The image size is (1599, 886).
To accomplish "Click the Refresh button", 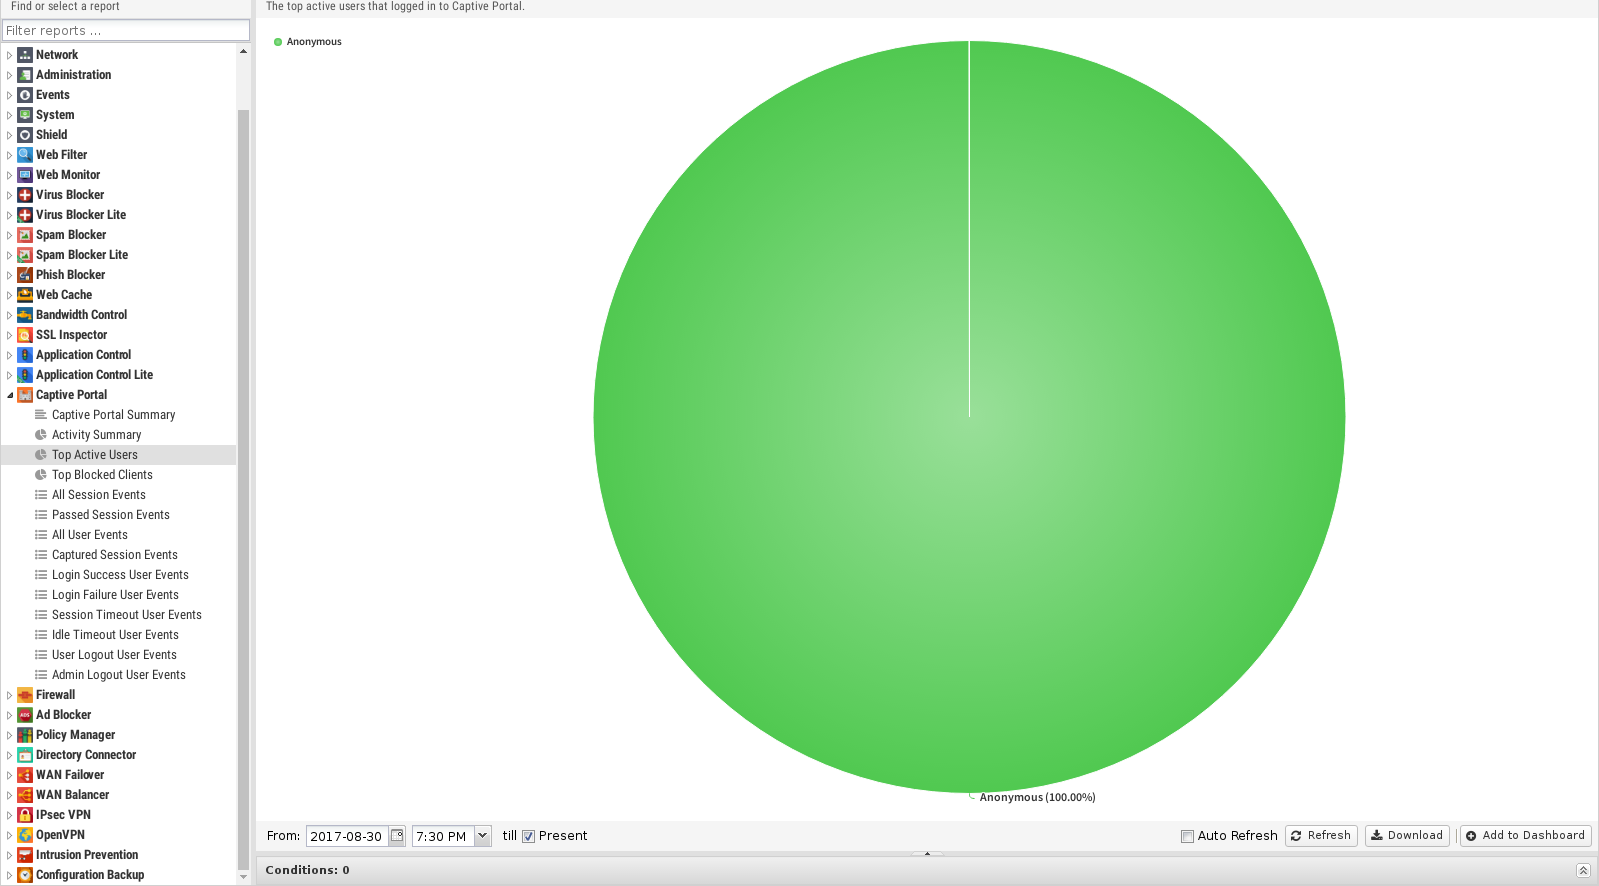I will coord(1321,836).
